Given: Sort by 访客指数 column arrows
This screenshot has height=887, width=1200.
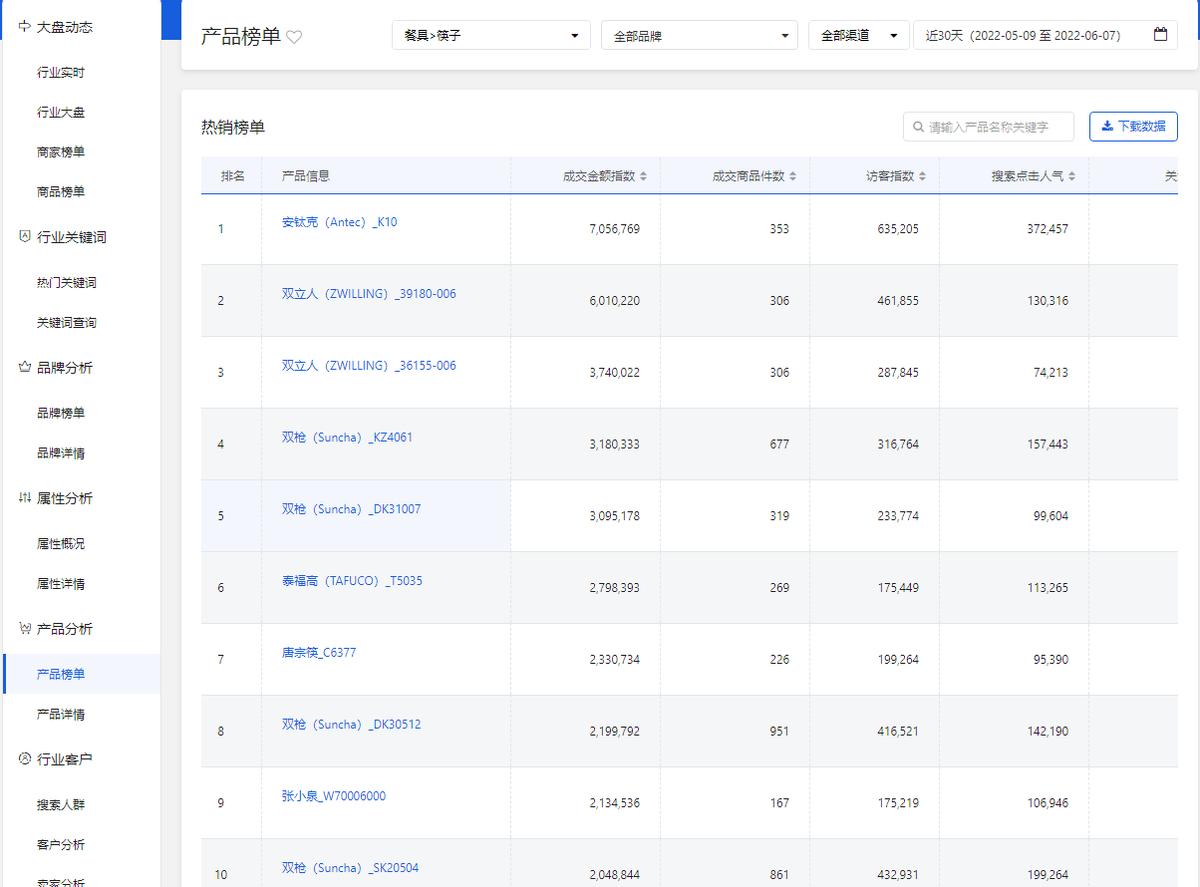Looking at the screenshot, I should tap(922, 177).
